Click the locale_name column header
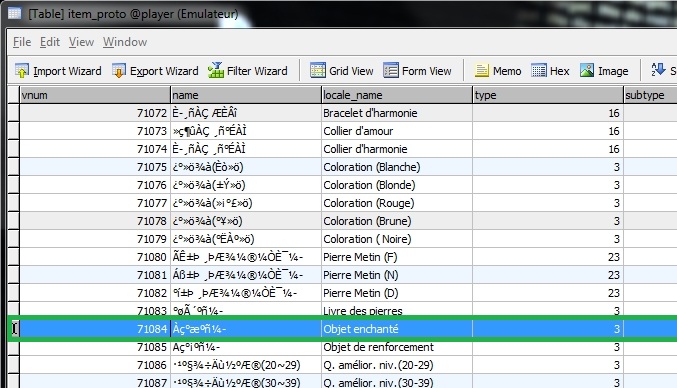Viewport: 677px width, 388px height. point(397,95)
